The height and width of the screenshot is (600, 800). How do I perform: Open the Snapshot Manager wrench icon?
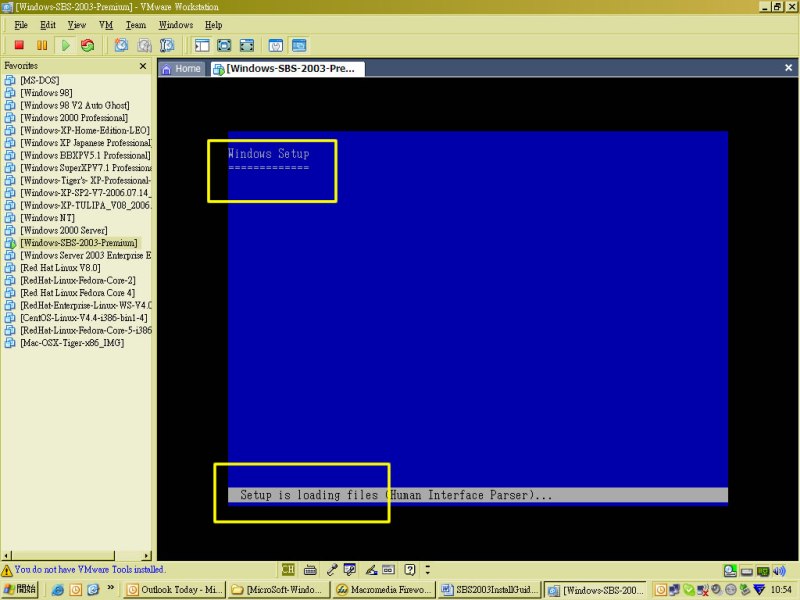point(167,45)
